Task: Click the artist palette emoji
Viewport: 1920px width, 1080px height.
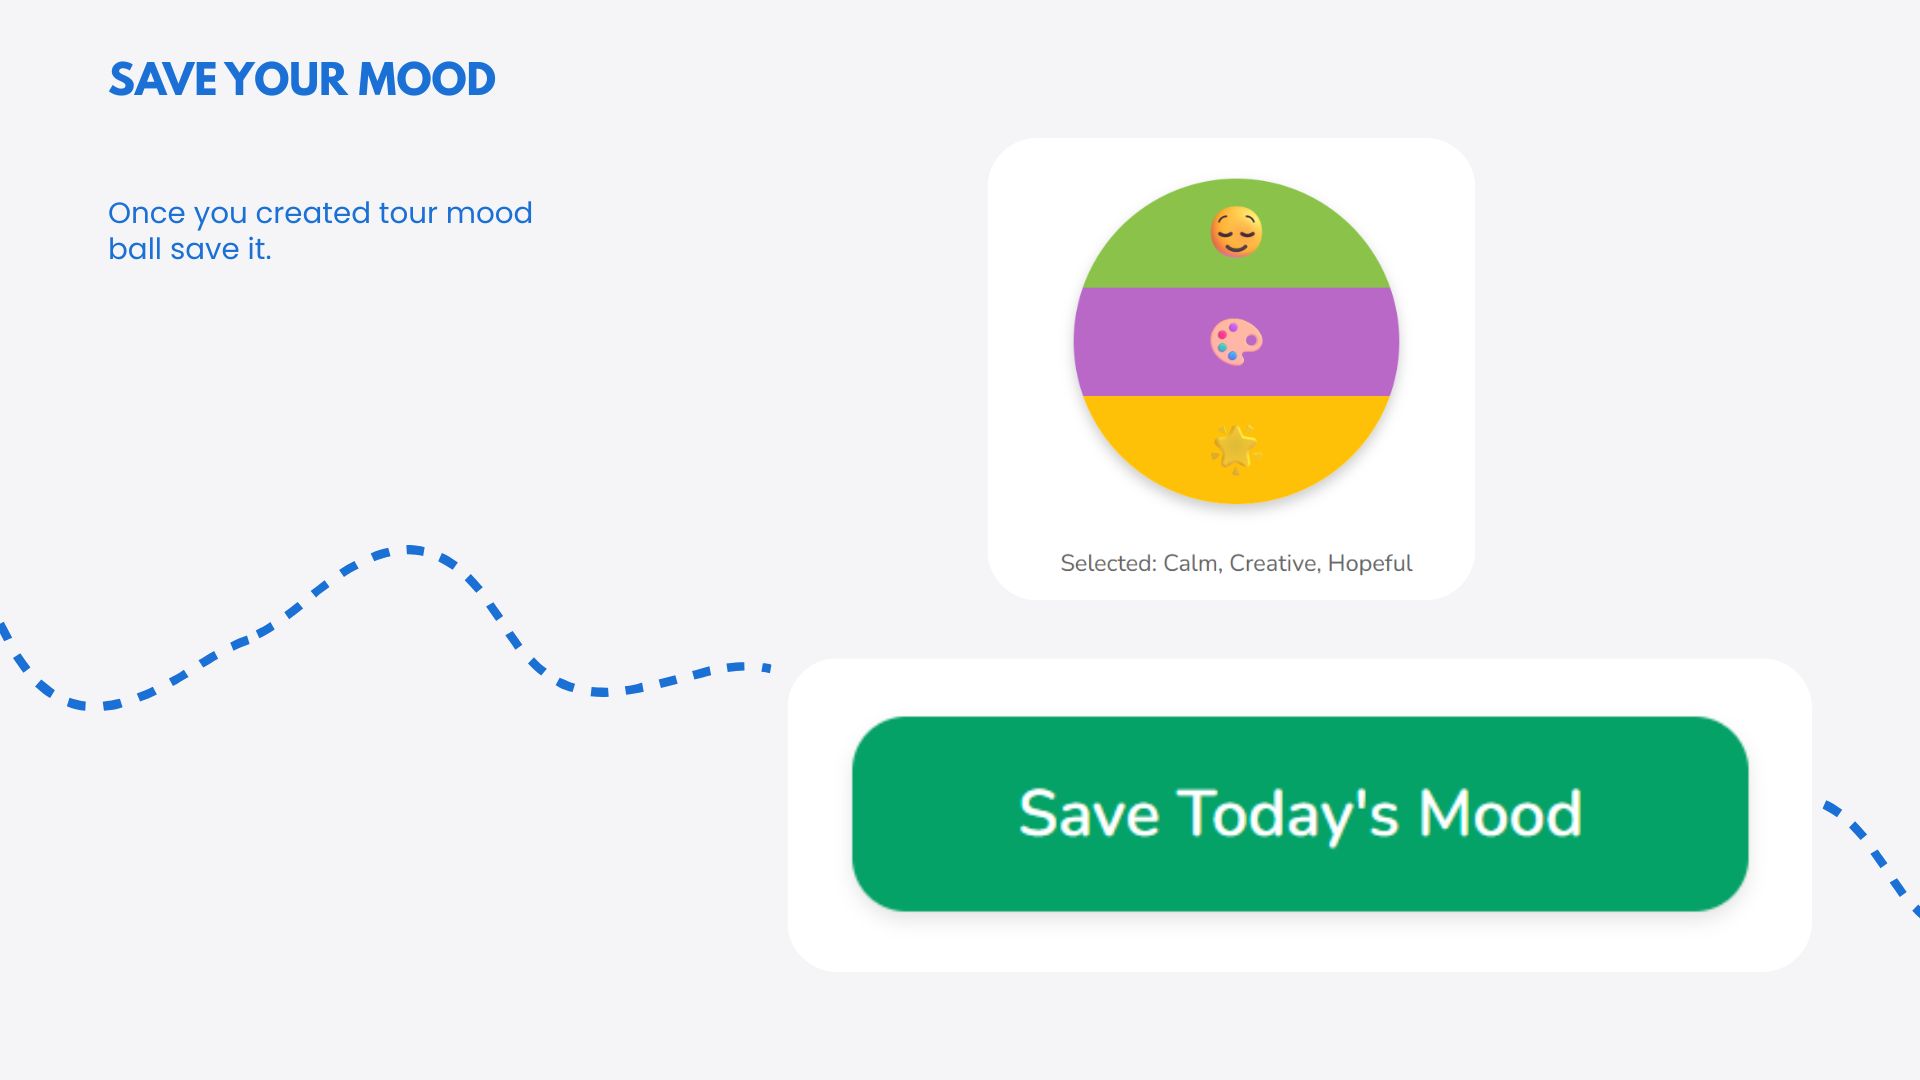Action: [1236, 342]
